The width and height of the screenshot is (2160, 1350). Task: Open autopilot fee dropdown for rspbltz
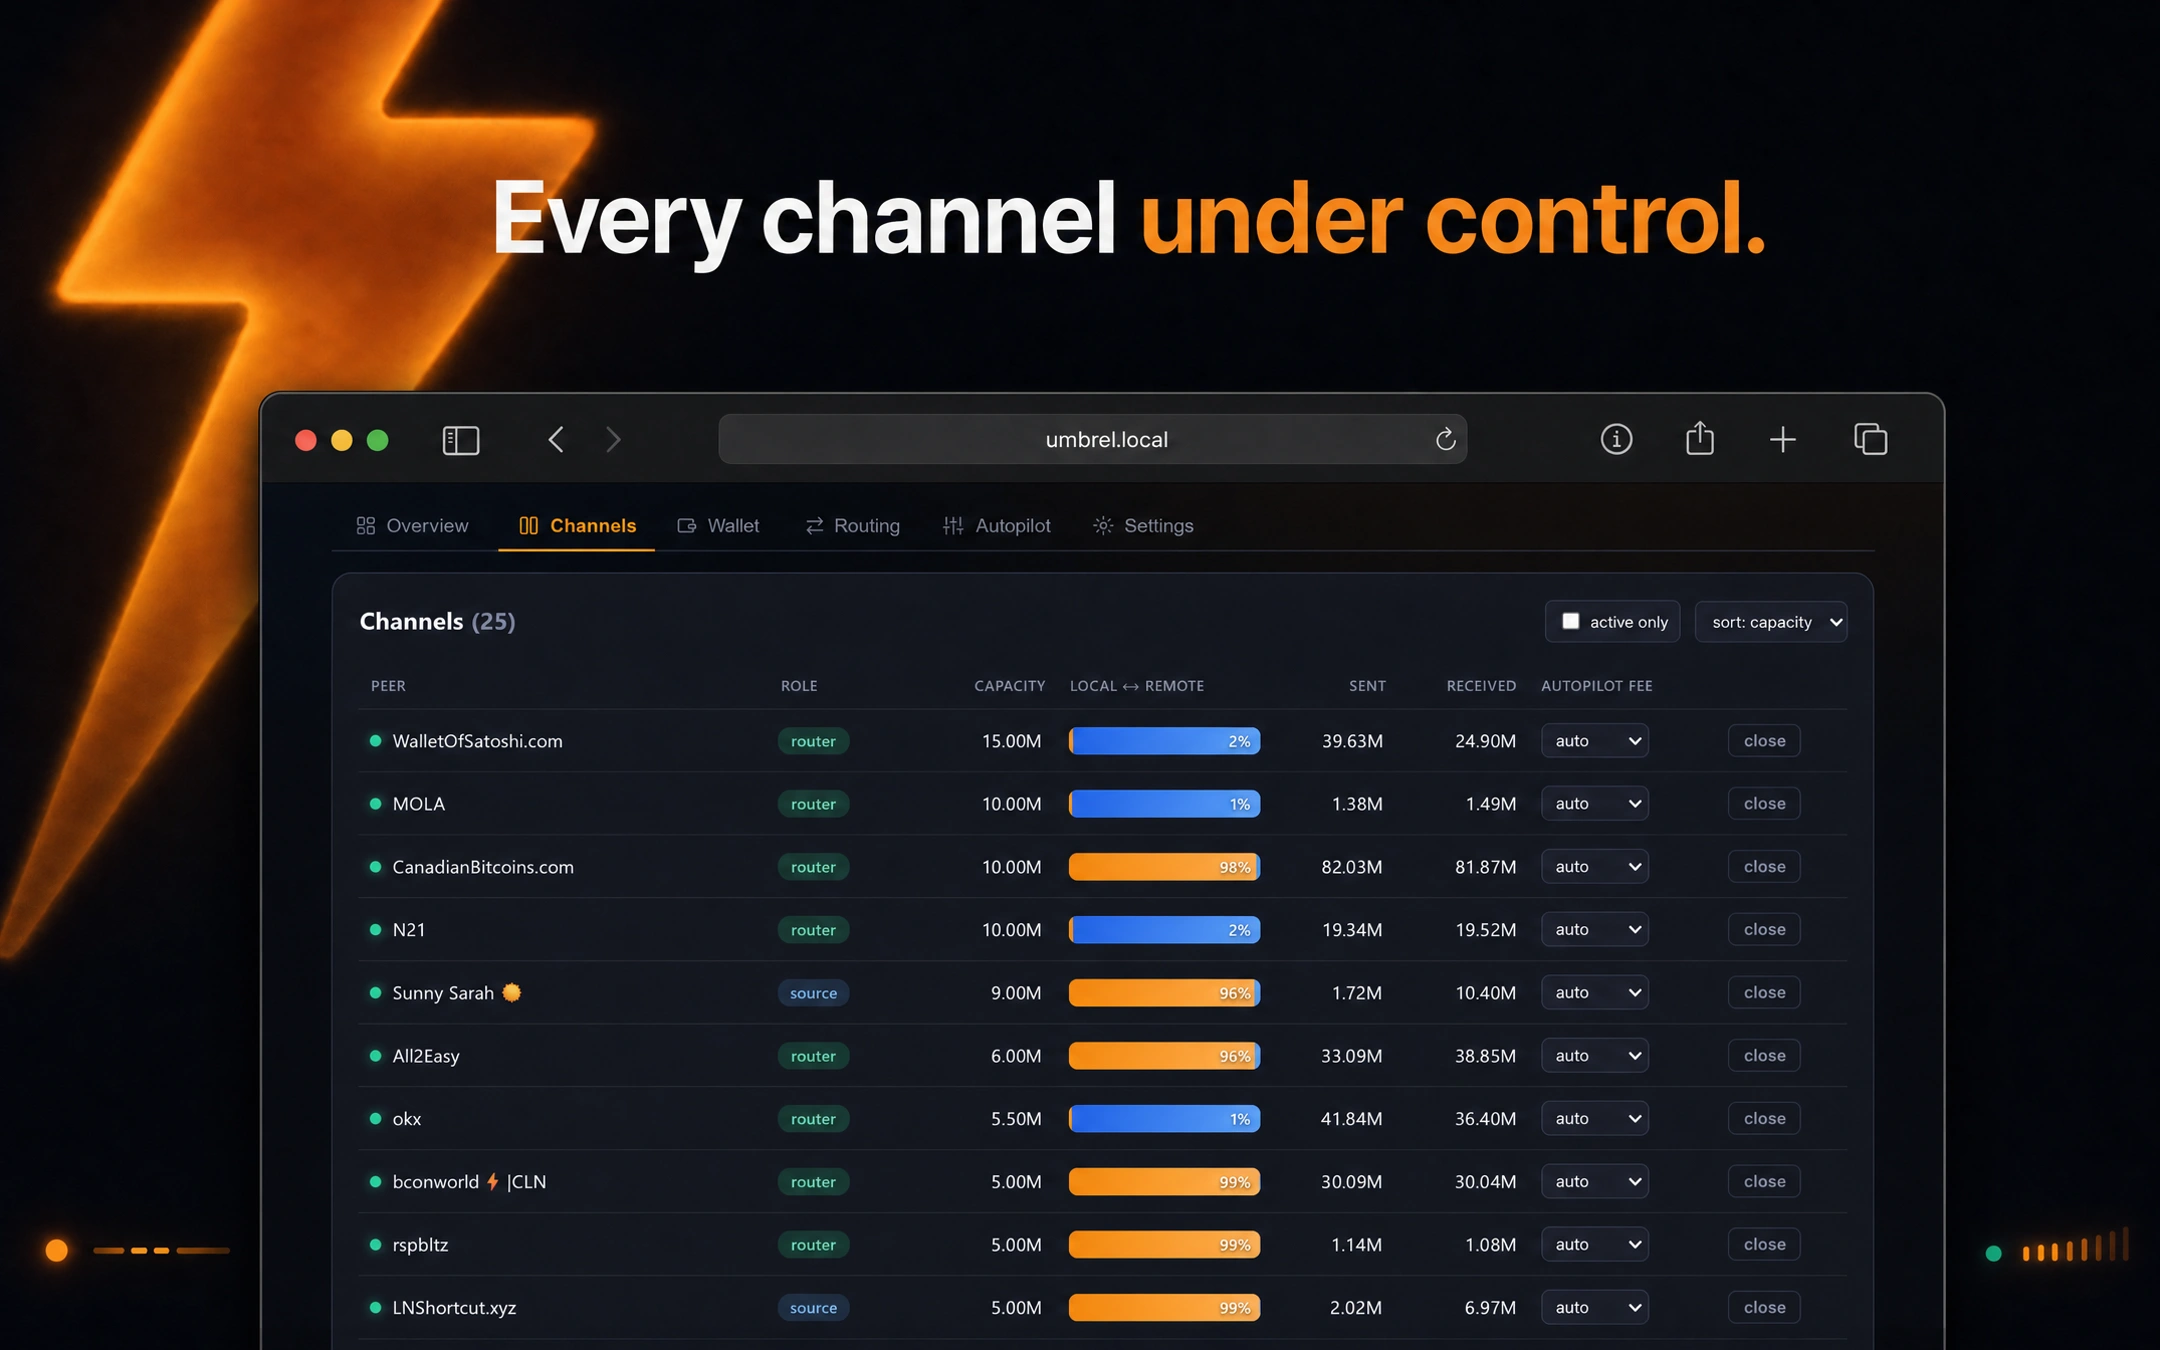(x=1594, y=1245)
